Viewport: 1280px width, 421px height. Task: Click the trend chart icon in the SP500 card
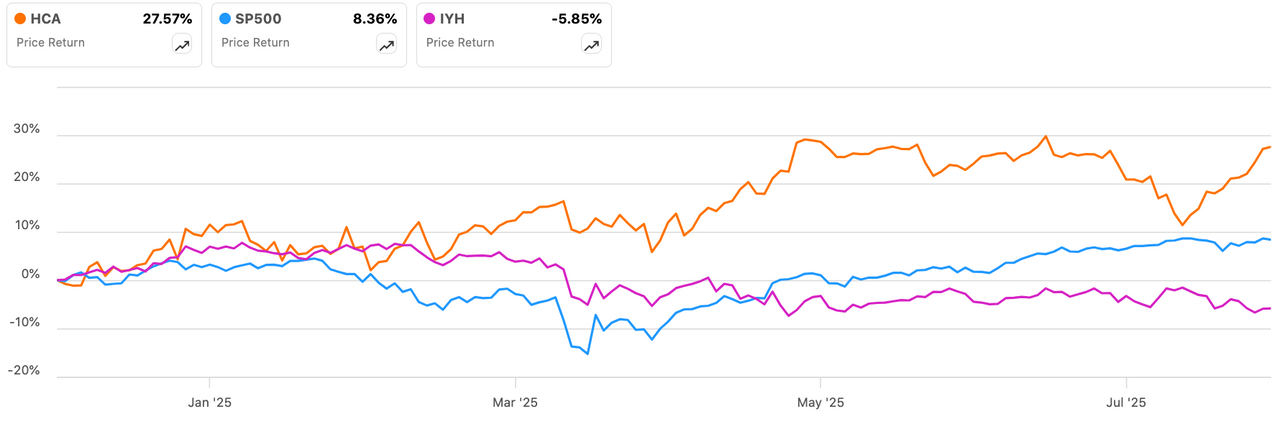pyautogui.click(x=386, y=45)
